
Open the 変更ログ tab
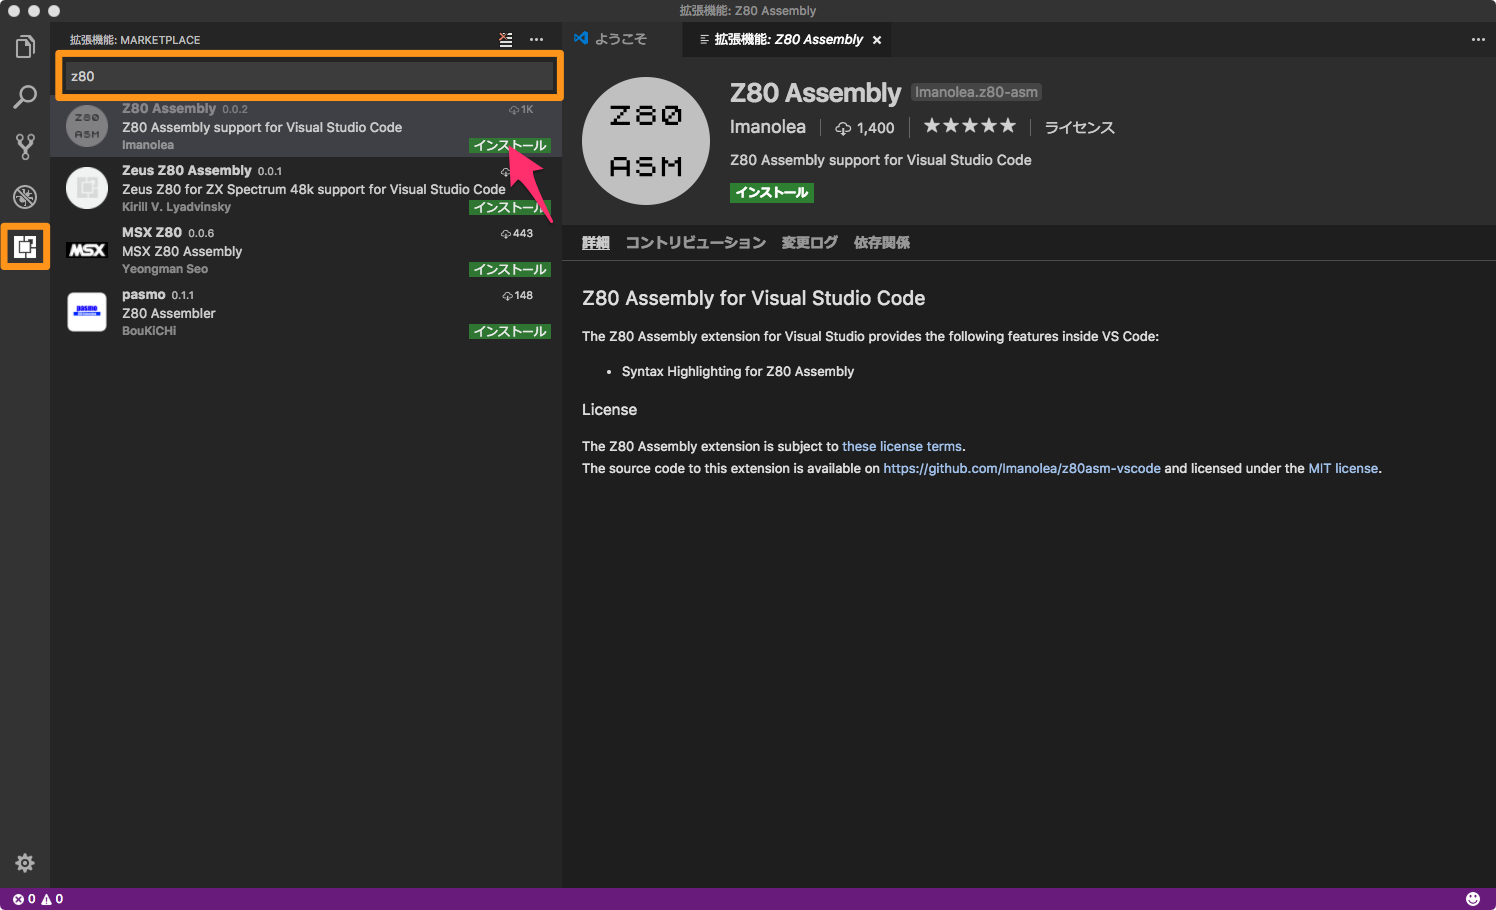pyautogui.click(x=809, y=242)
